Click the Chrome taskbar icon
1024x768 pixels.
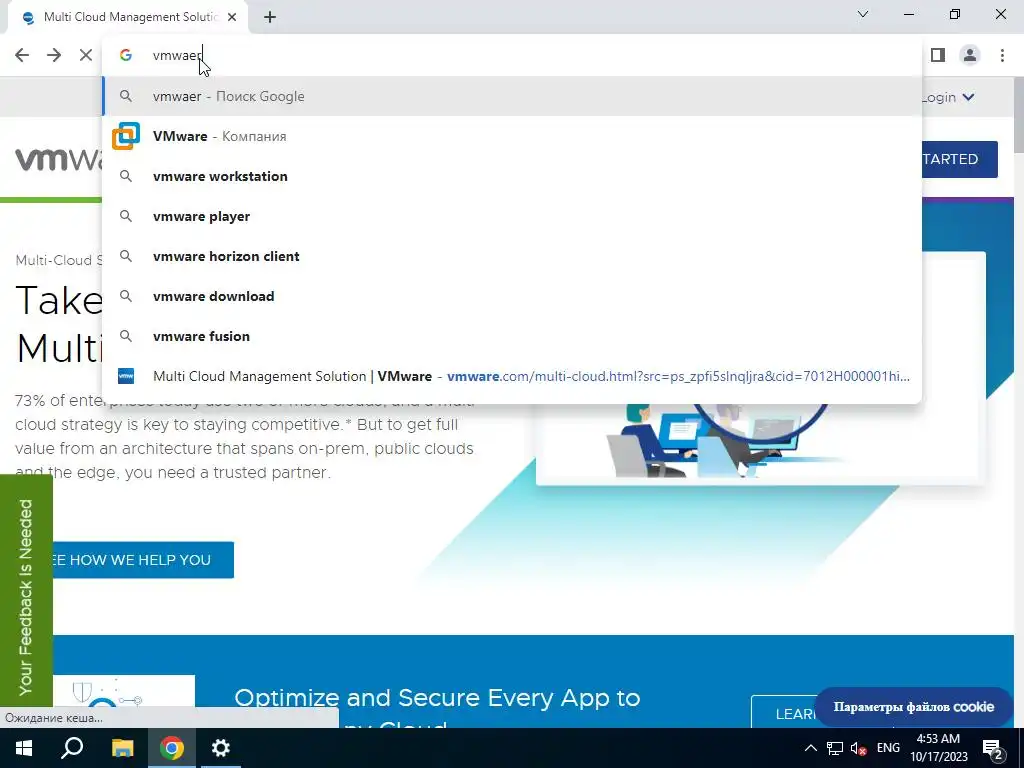172,748
